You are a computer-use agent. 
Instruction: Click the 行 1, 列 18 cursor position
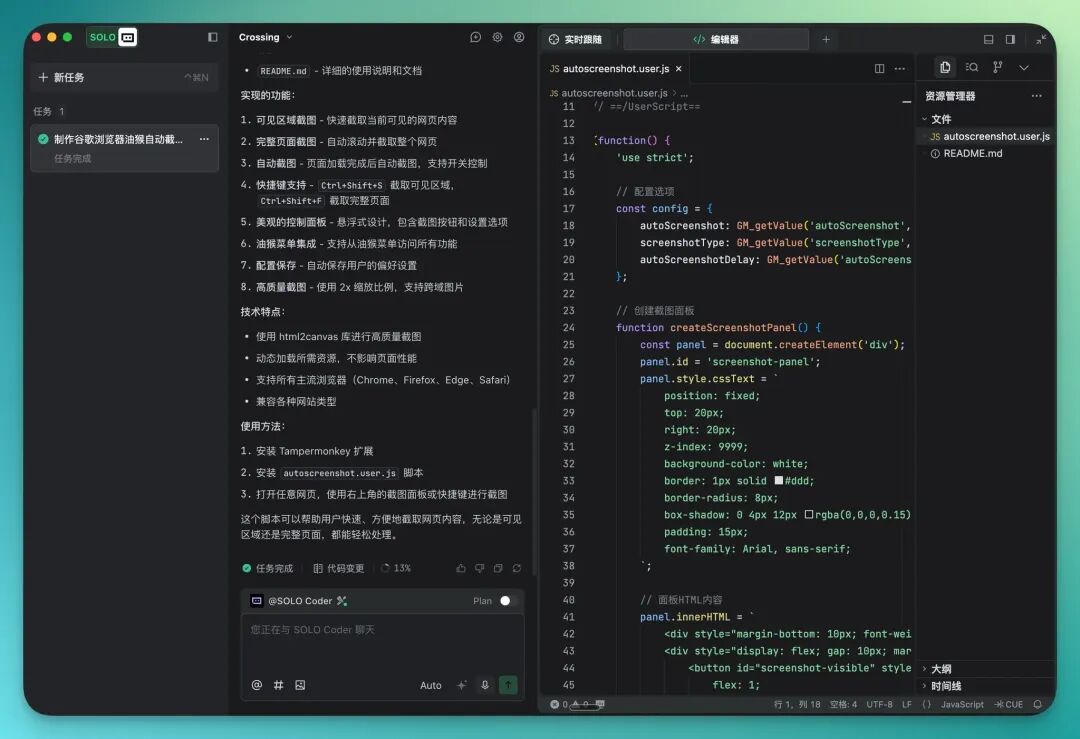[x=797, y=705]
